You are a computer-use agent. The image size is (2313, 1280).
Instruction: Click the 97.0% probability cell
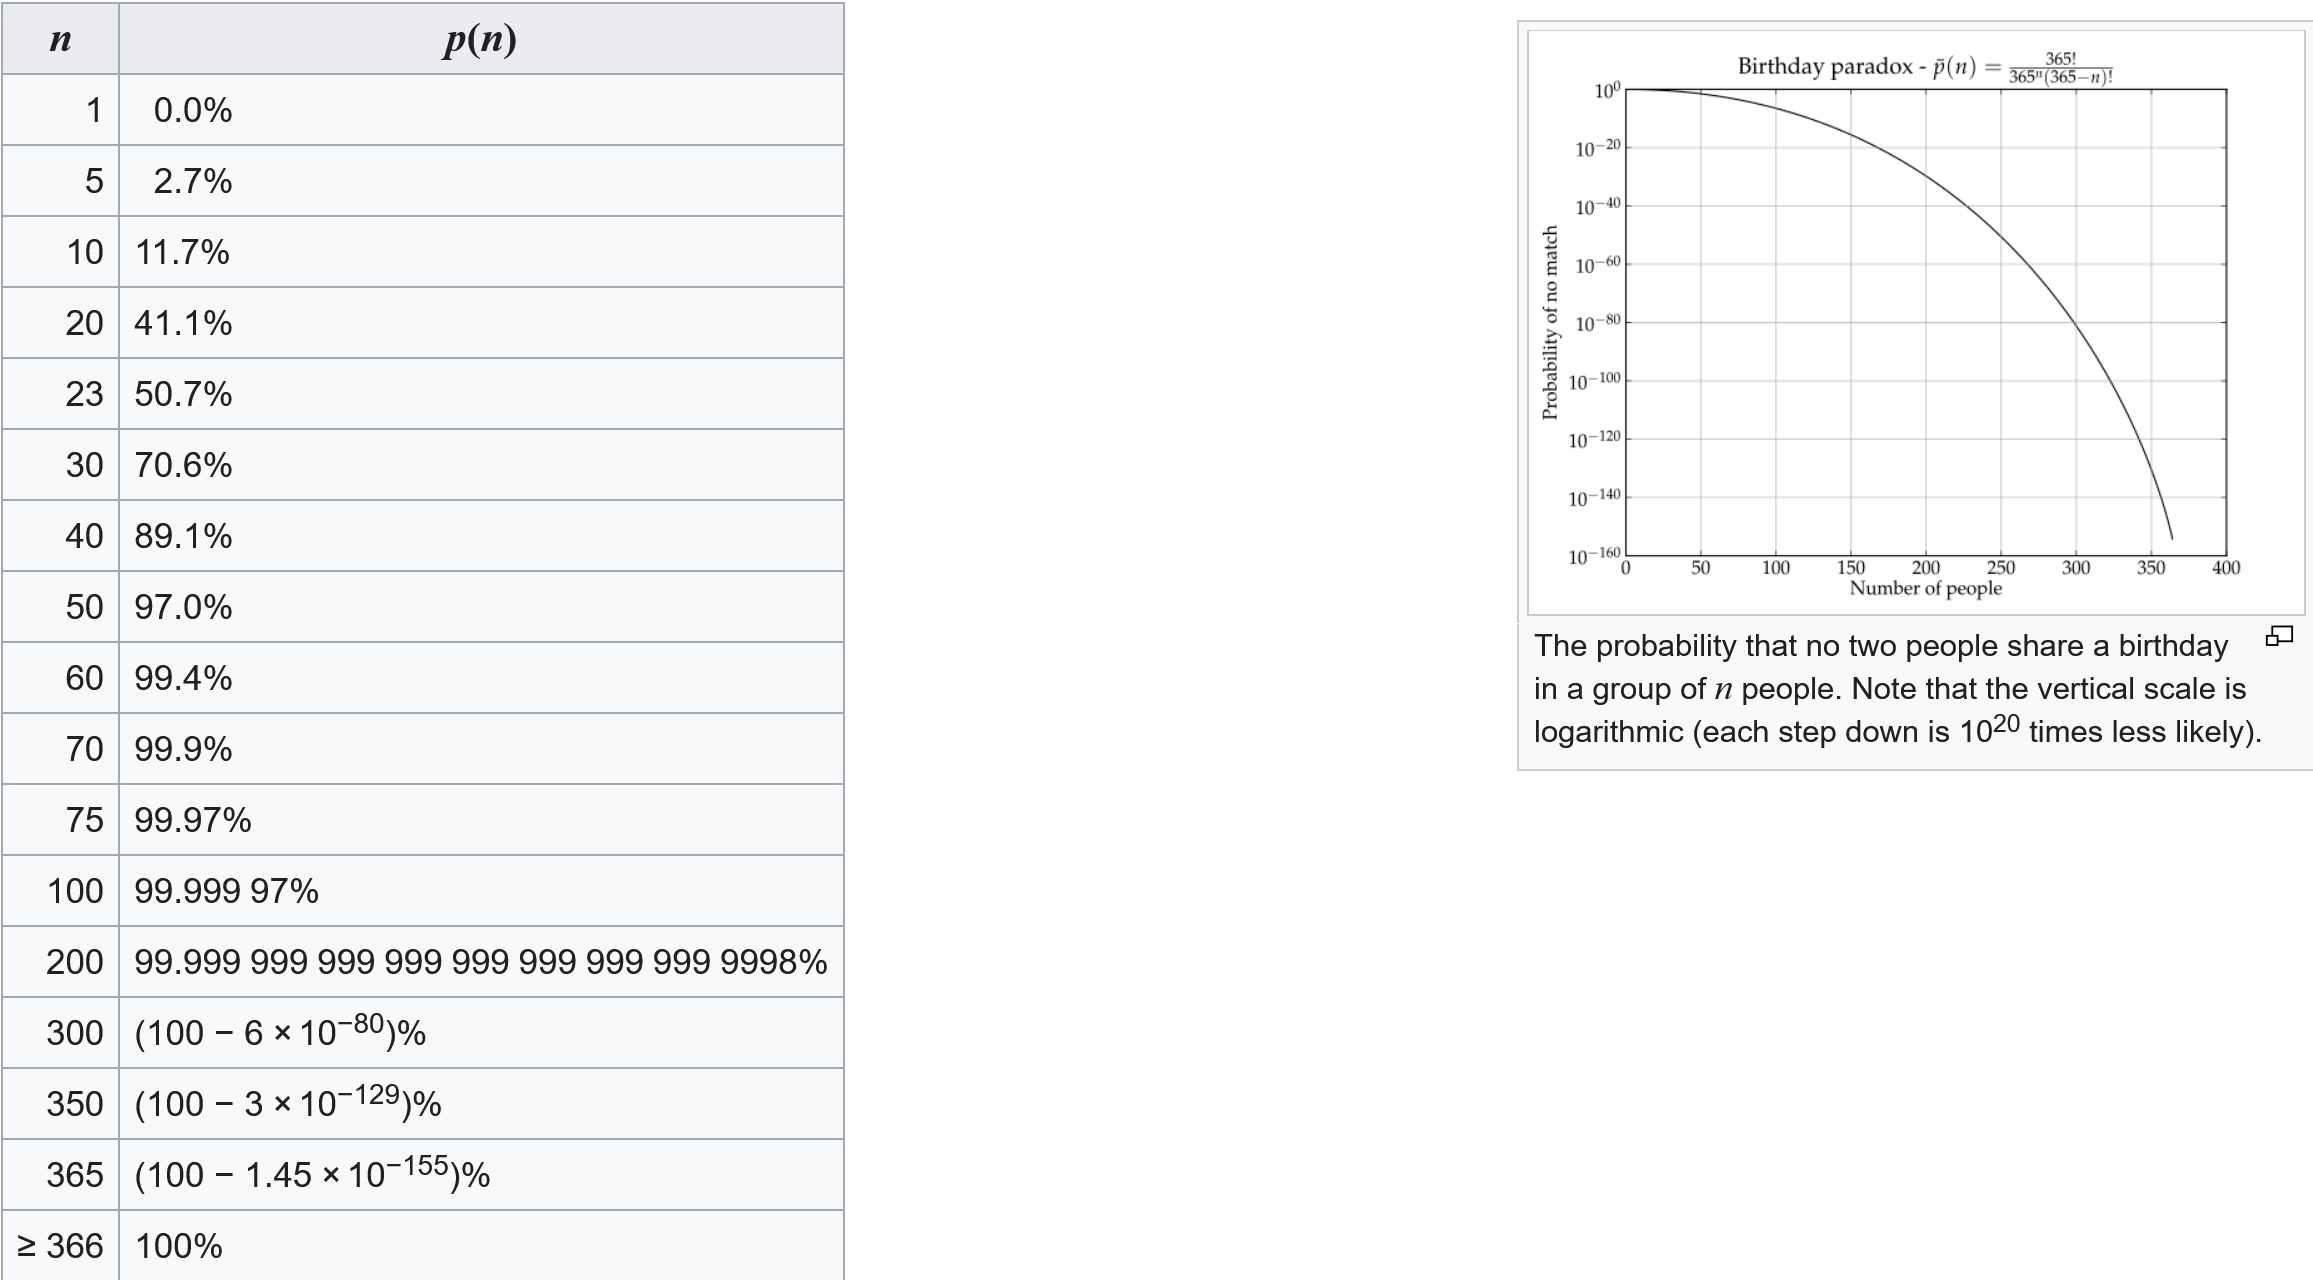[x=481, y=607]
